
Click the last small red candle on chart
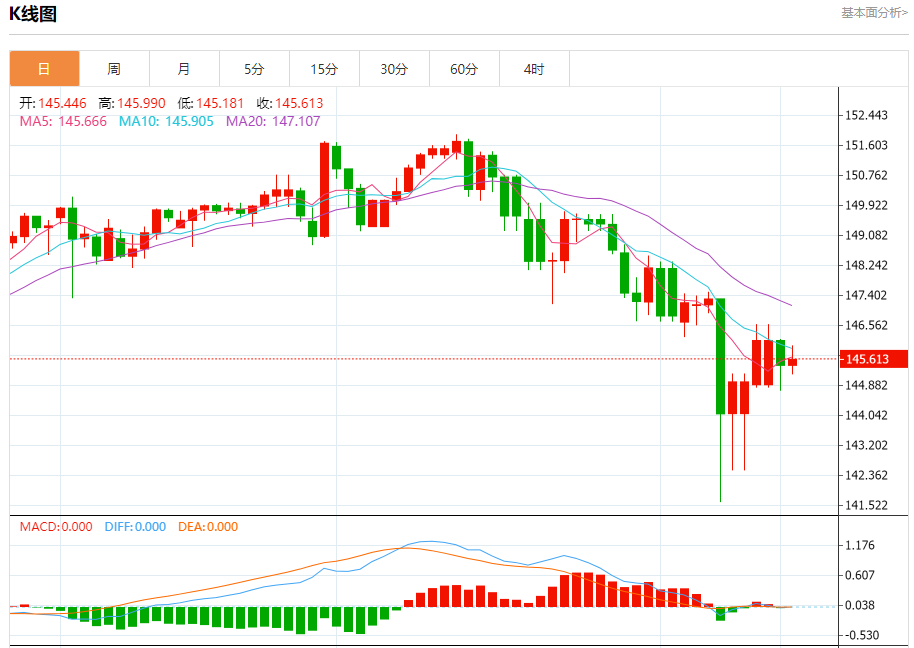click(x=792, y=362)
